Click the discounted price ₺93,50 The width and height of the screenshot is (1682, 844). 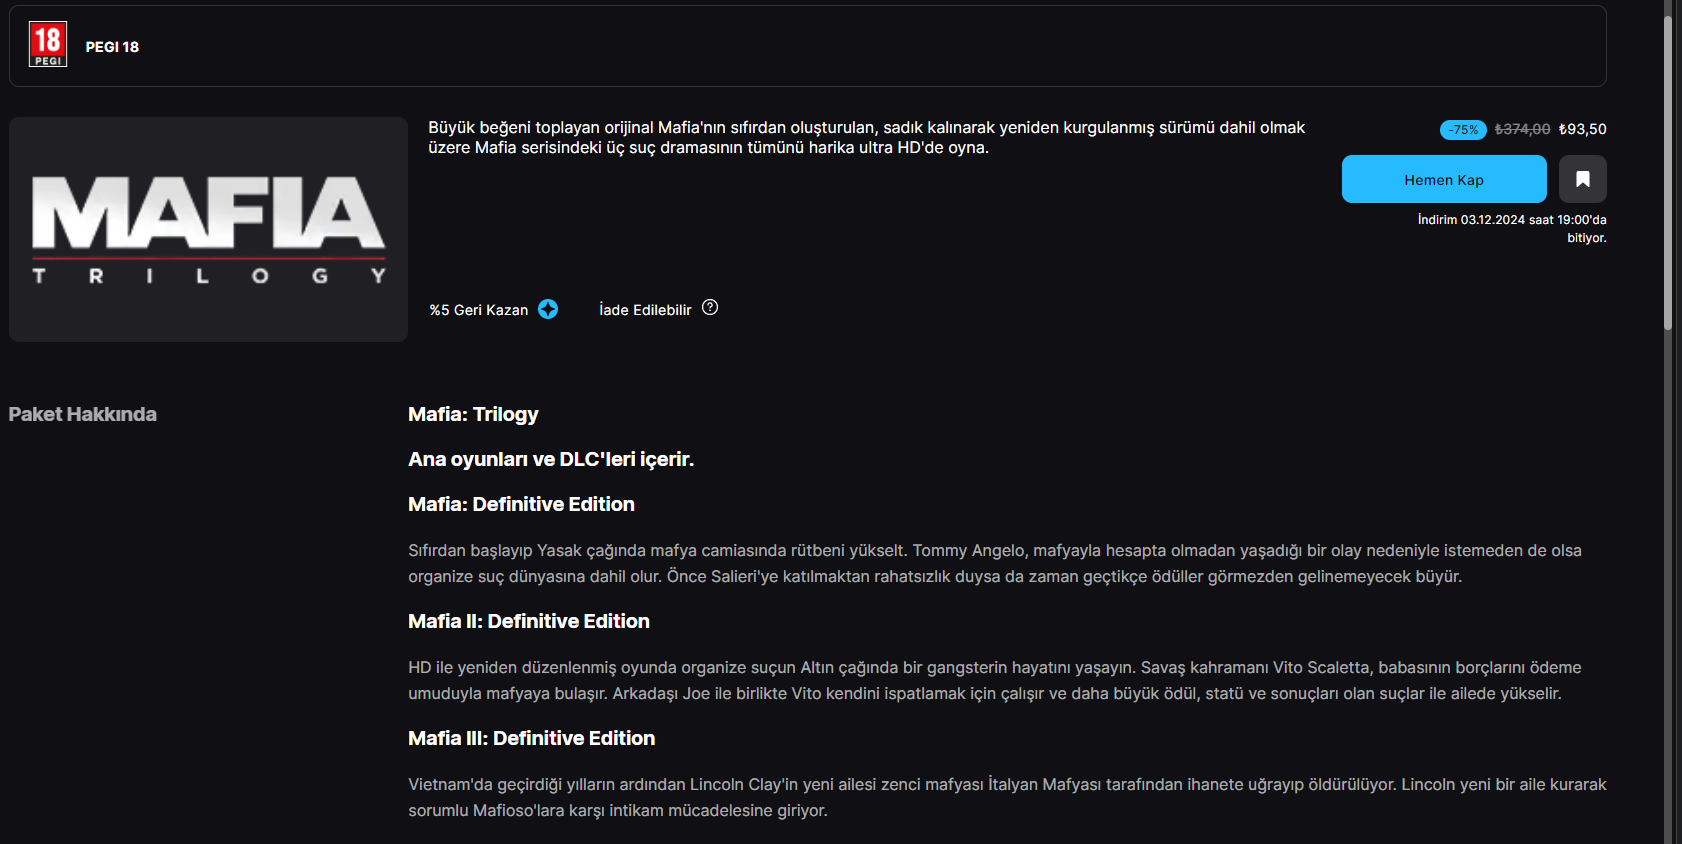(x=1583, y=129)
